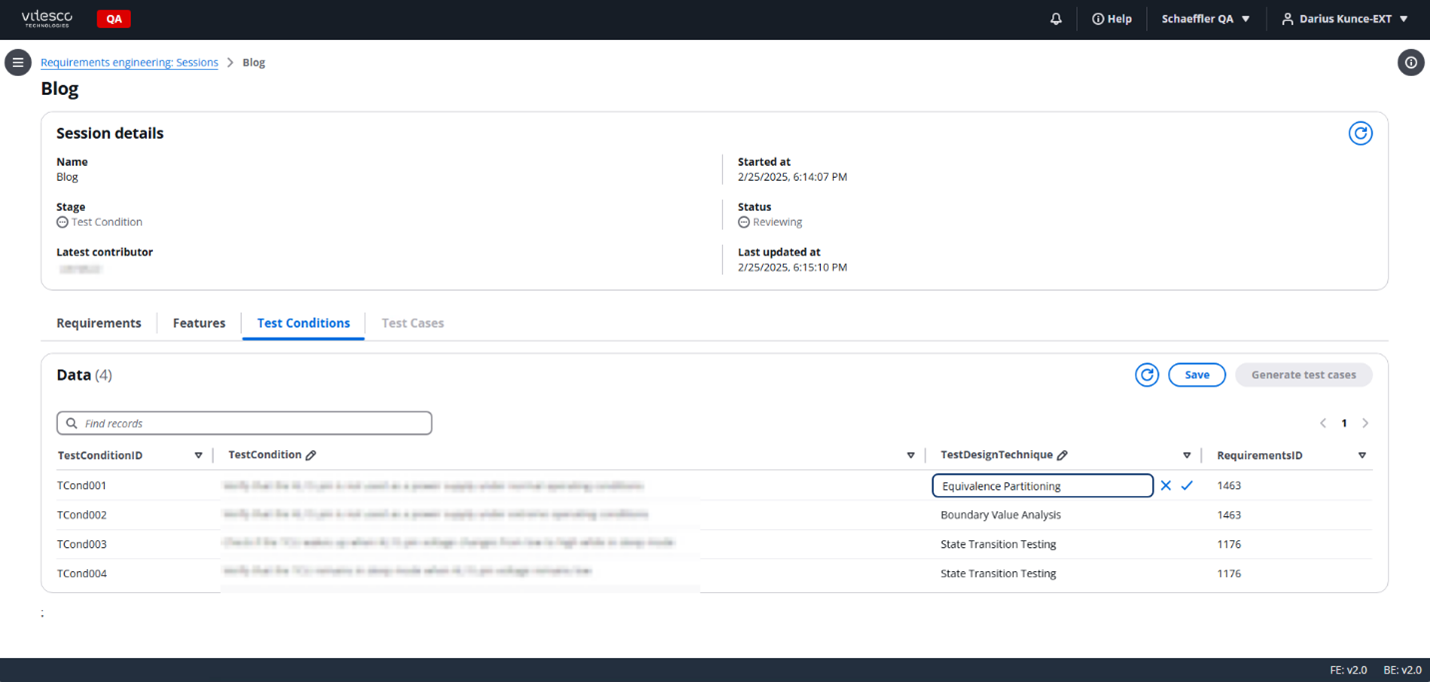The height and width of the screenshot is (682, 1430).
Task: Switch to the Features tab
Action: [x=198, y=323]
